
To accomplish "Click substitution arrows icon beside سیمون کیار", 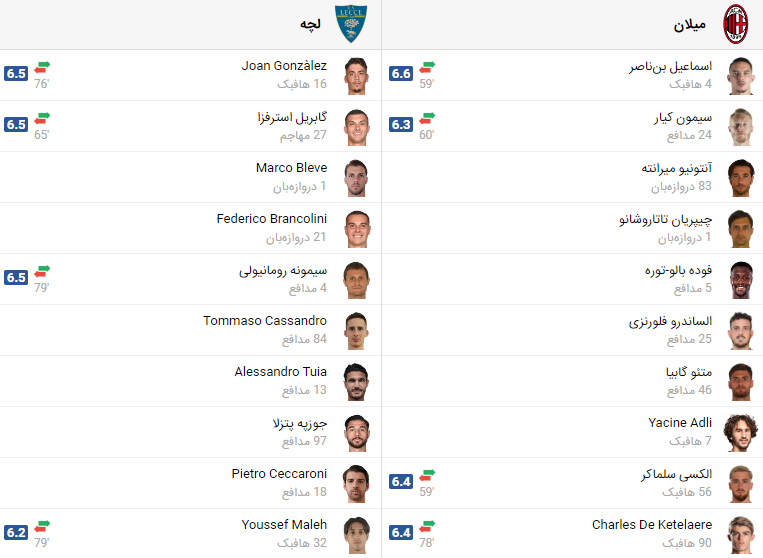I will tap(427, 118).
